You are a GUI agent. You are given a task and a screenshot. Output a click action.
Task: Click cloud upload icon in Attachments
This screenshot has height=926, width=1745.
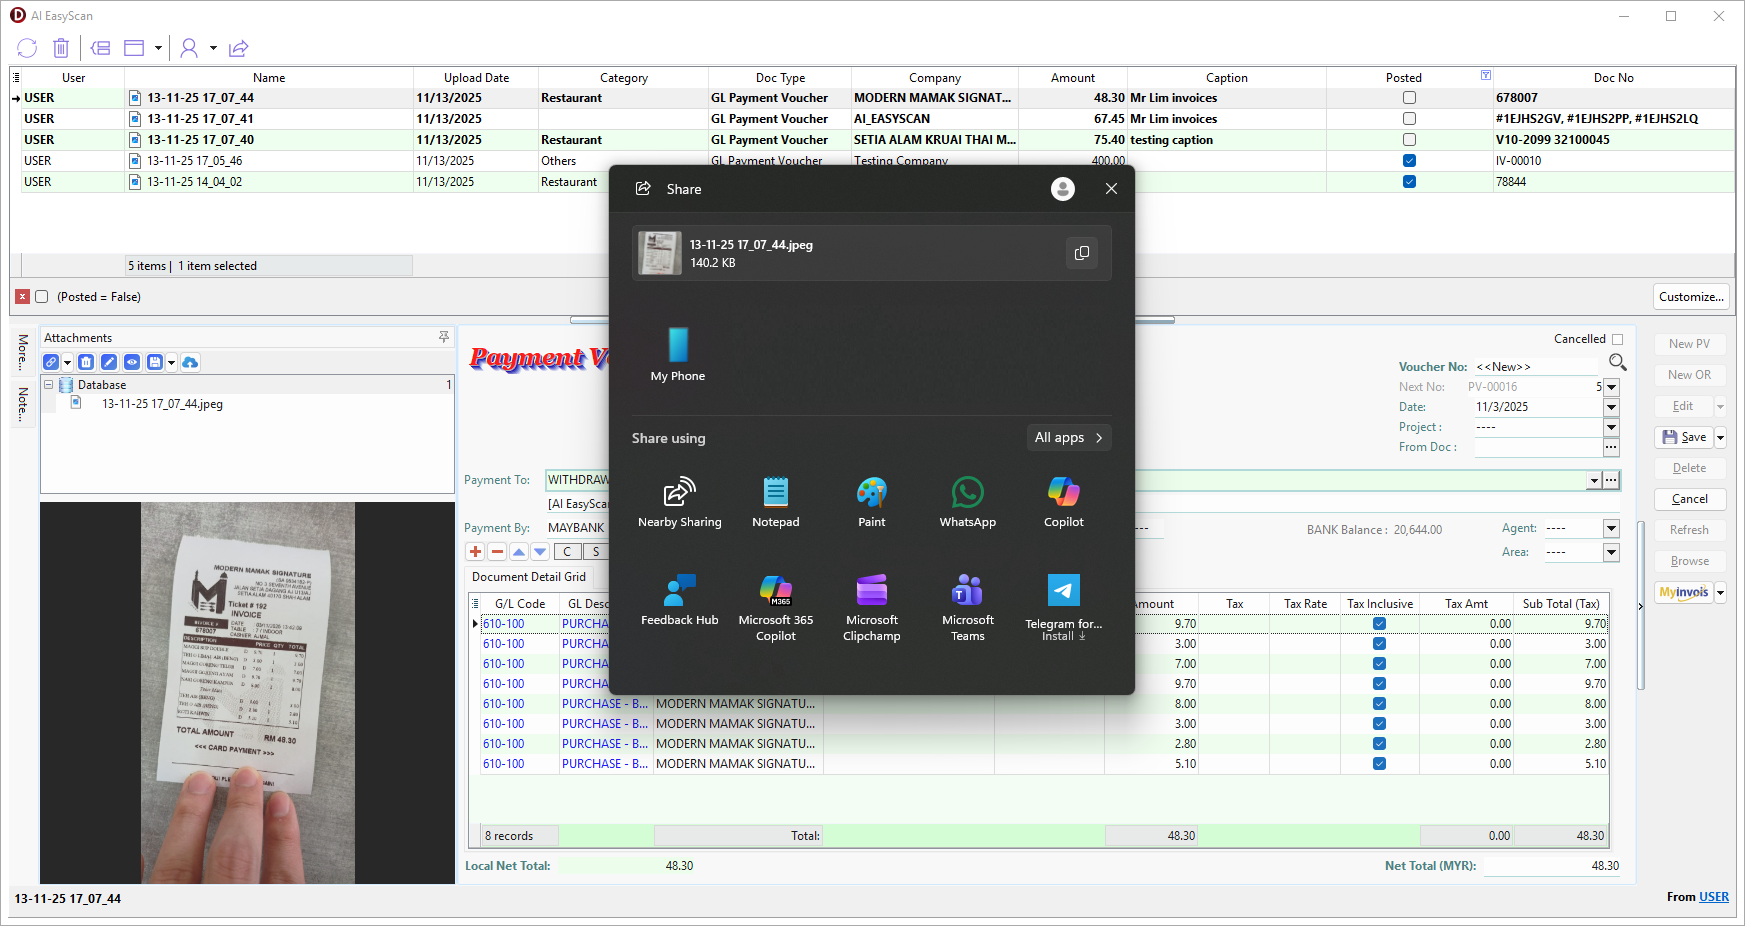coord(190,362)
